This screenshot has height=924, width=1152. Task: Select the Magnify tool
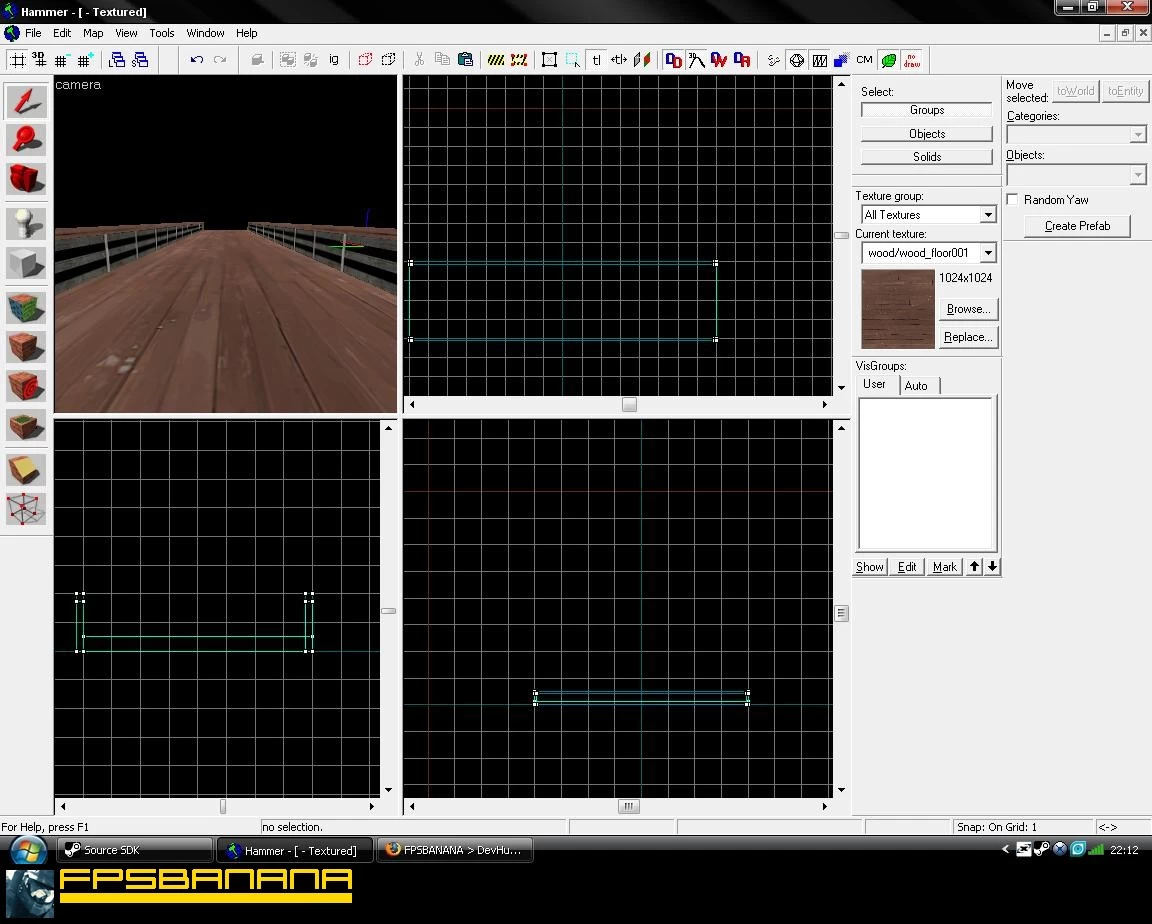click(26, 140)
